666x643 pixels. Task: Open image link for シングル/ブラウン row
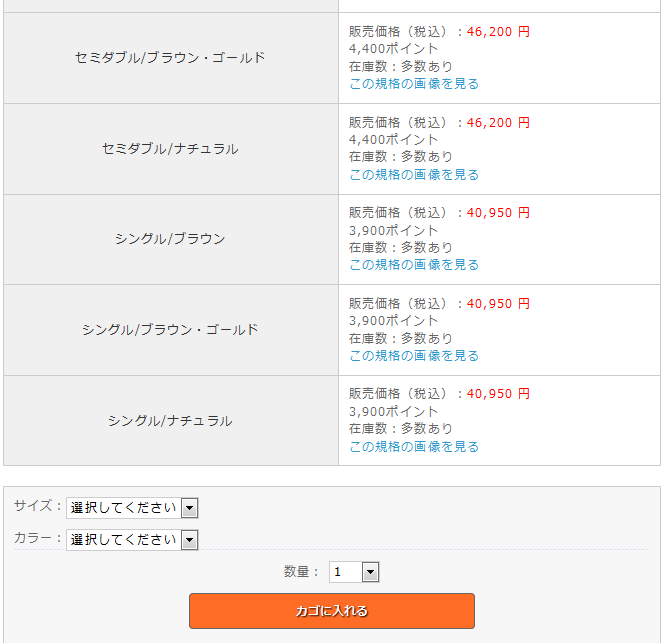click(414, 265)
